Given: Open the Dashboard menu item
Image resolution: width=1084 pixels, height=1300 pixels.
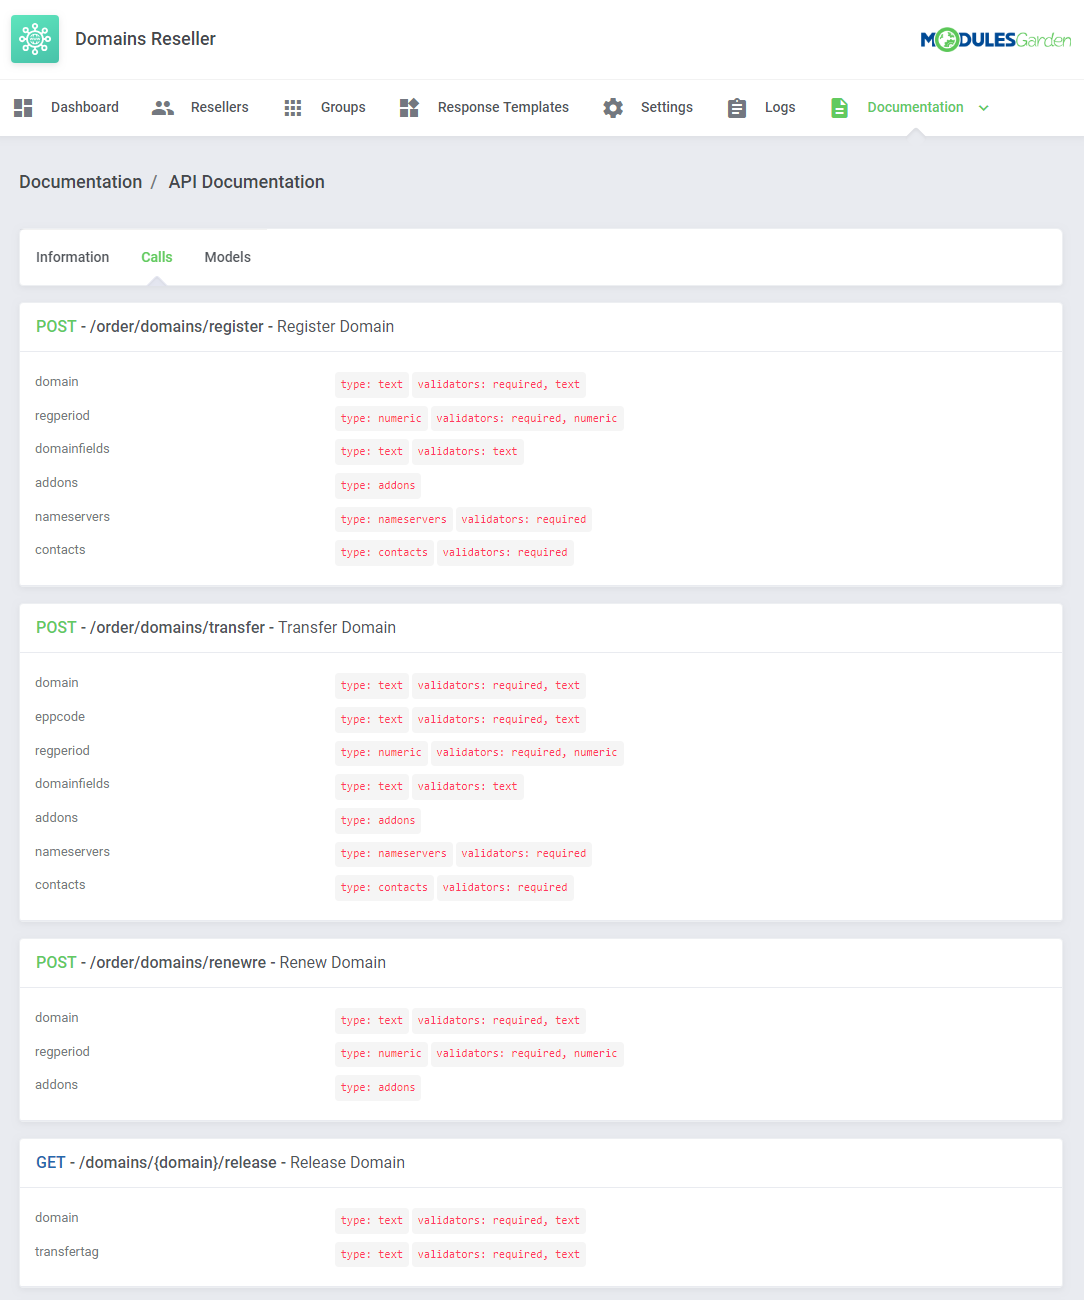Looking at the screenshot, I should [x=85, y=107].
